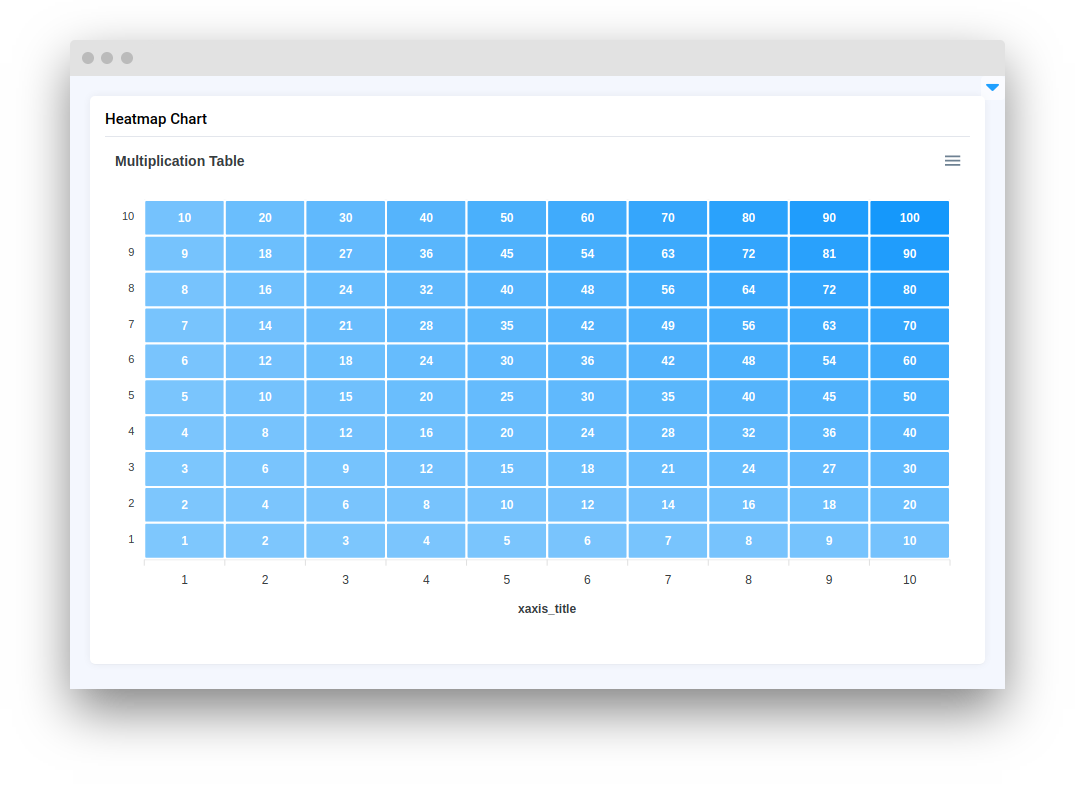Select the x-axis label 10
Screen dimensions: 1075x789
click(909, 579)
